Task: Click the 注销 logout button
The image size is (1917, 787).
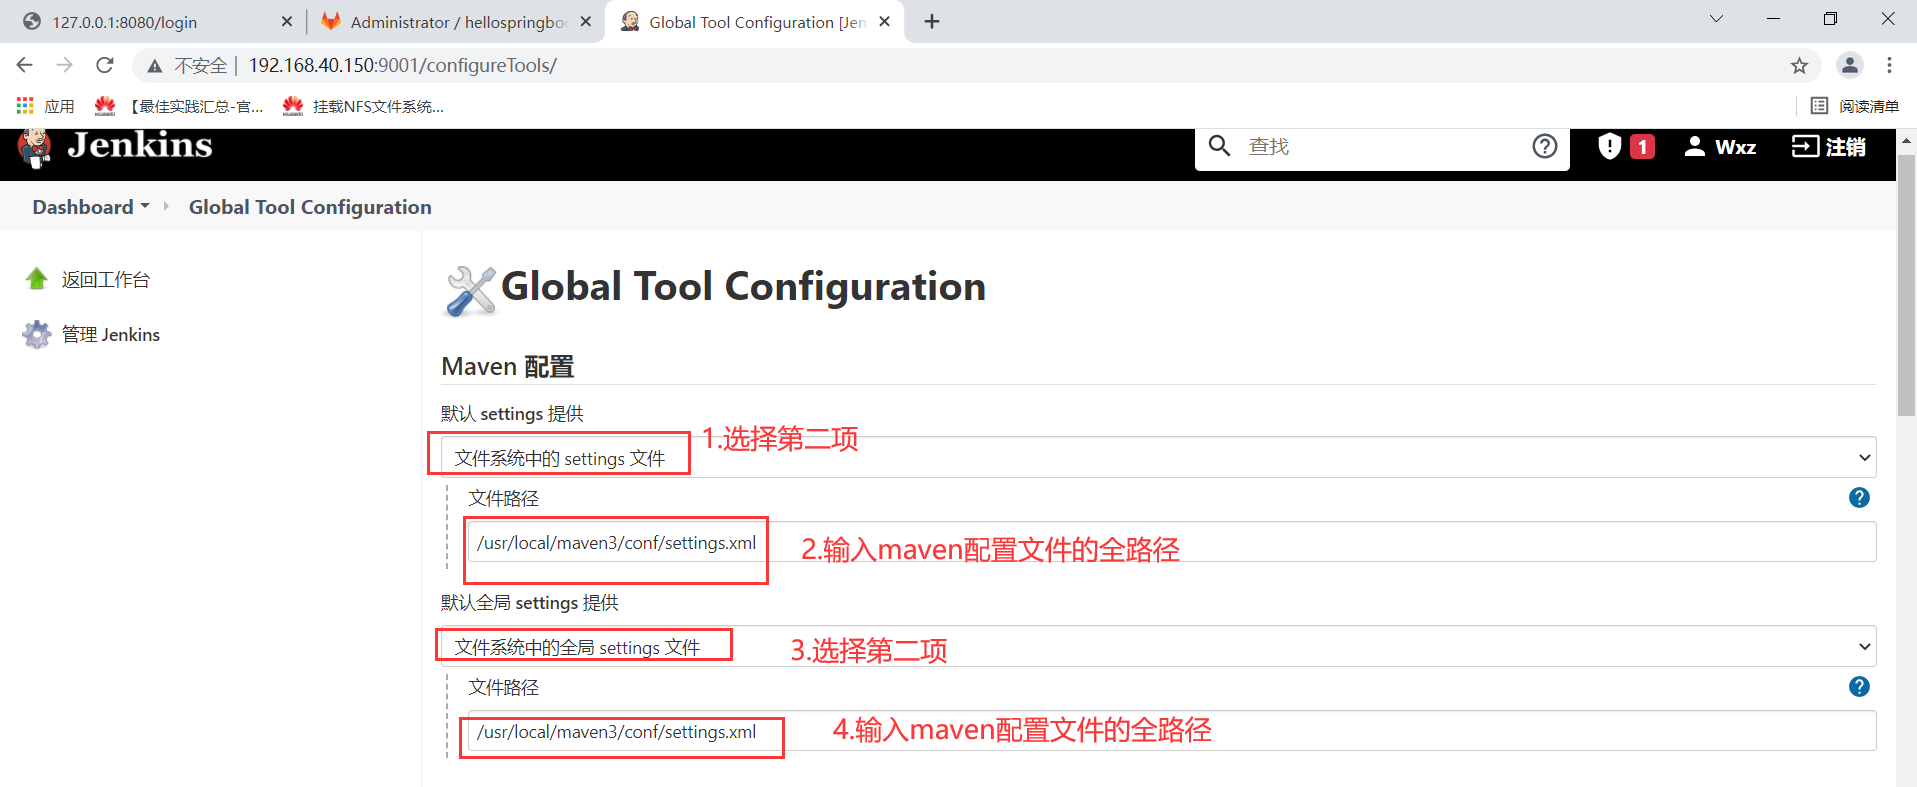Action: click(x=1828, y=147)
